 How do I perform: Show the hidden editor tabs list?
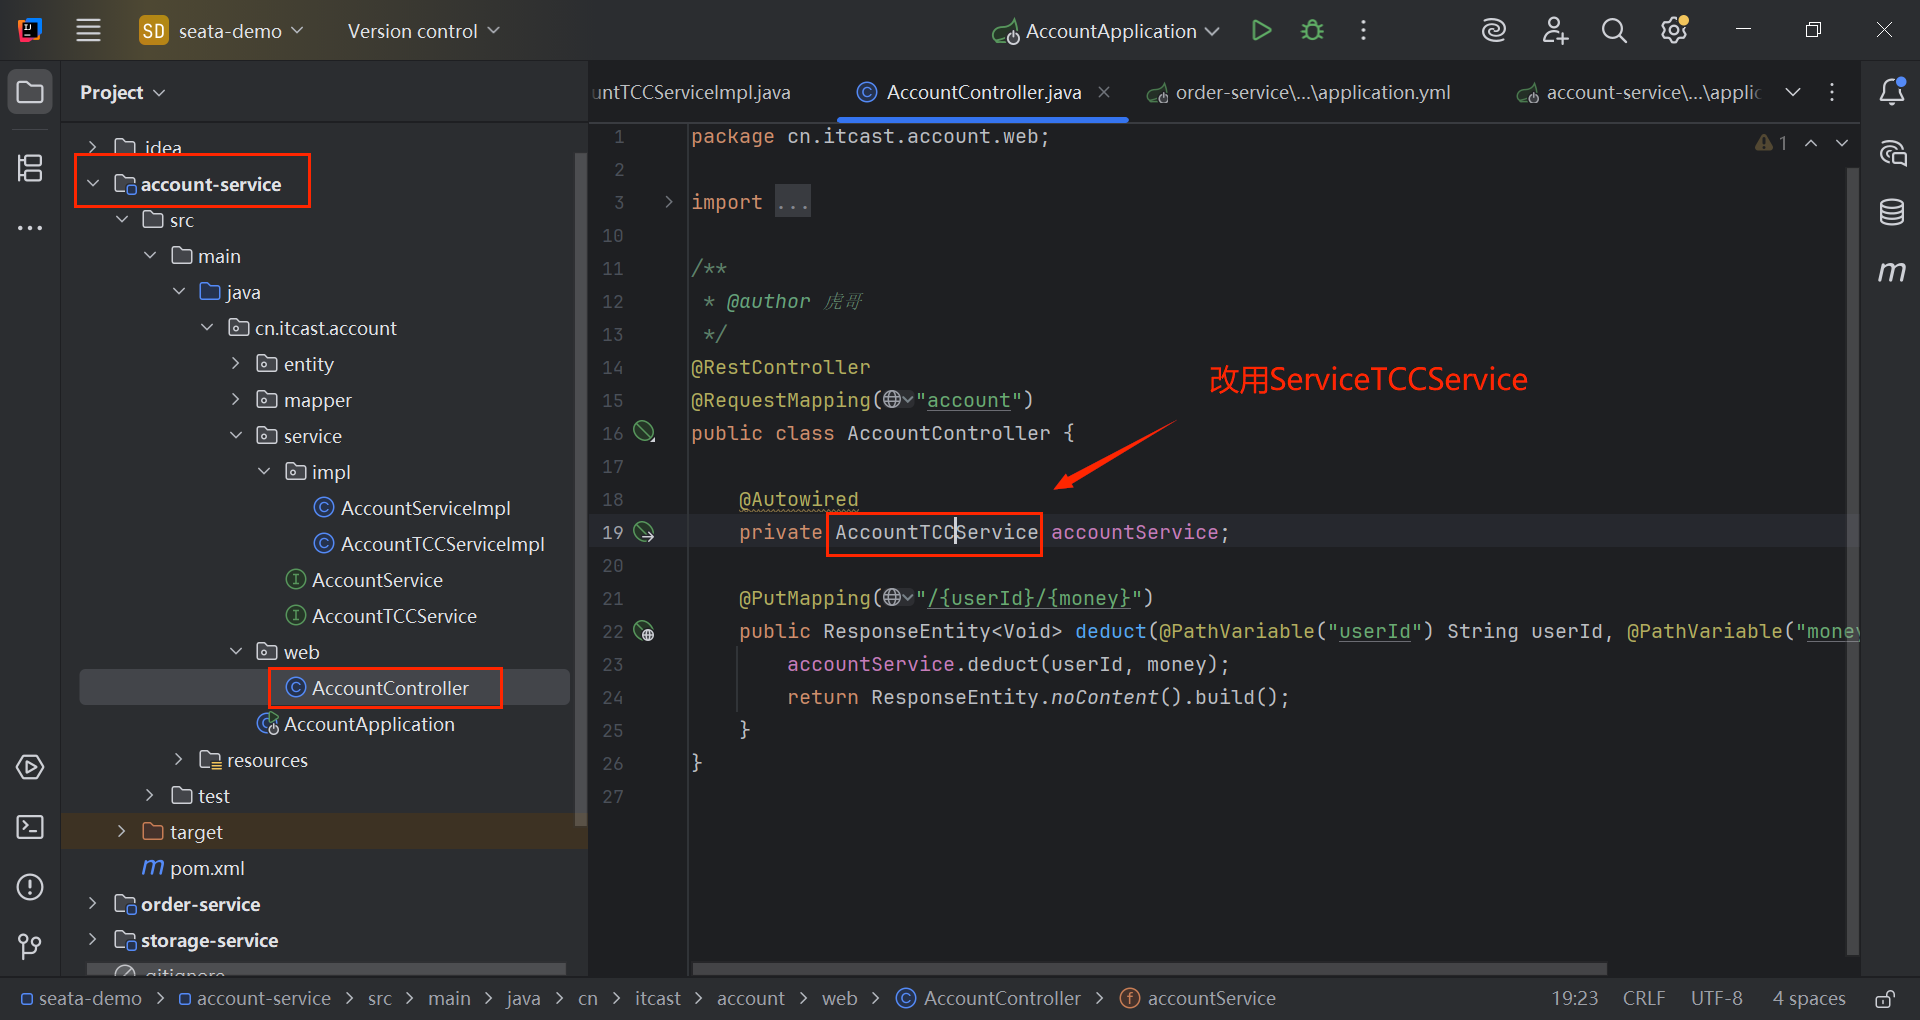point(1793,92)
